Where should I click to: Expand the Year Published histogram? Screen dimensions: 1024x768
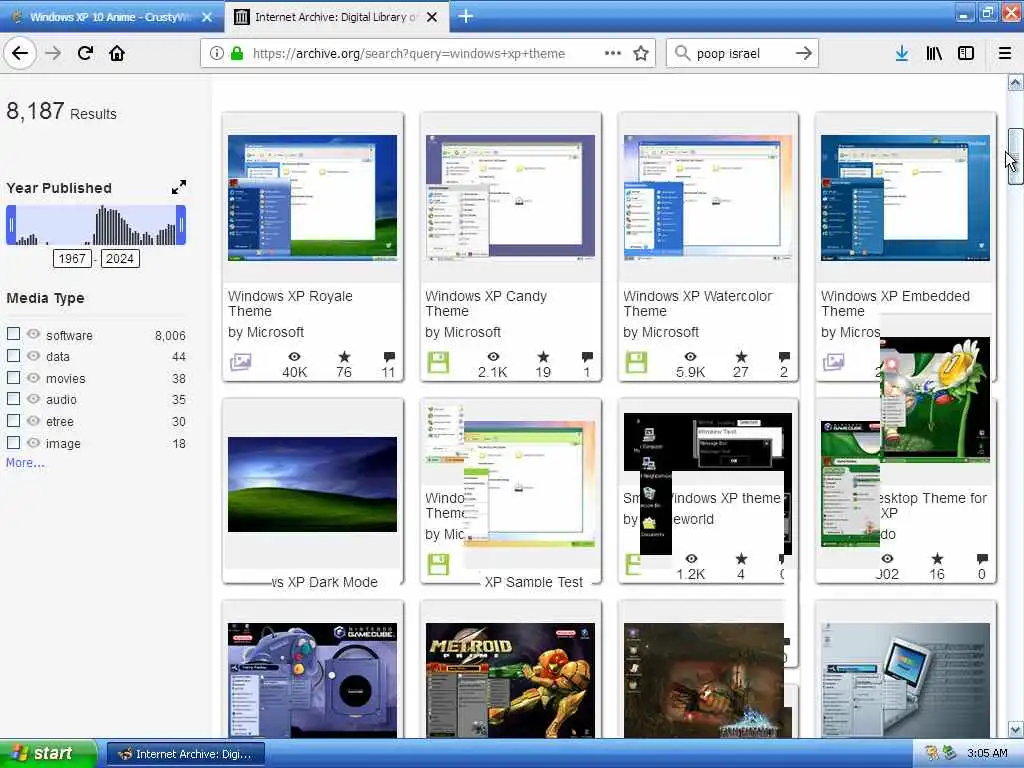point(178,187)
